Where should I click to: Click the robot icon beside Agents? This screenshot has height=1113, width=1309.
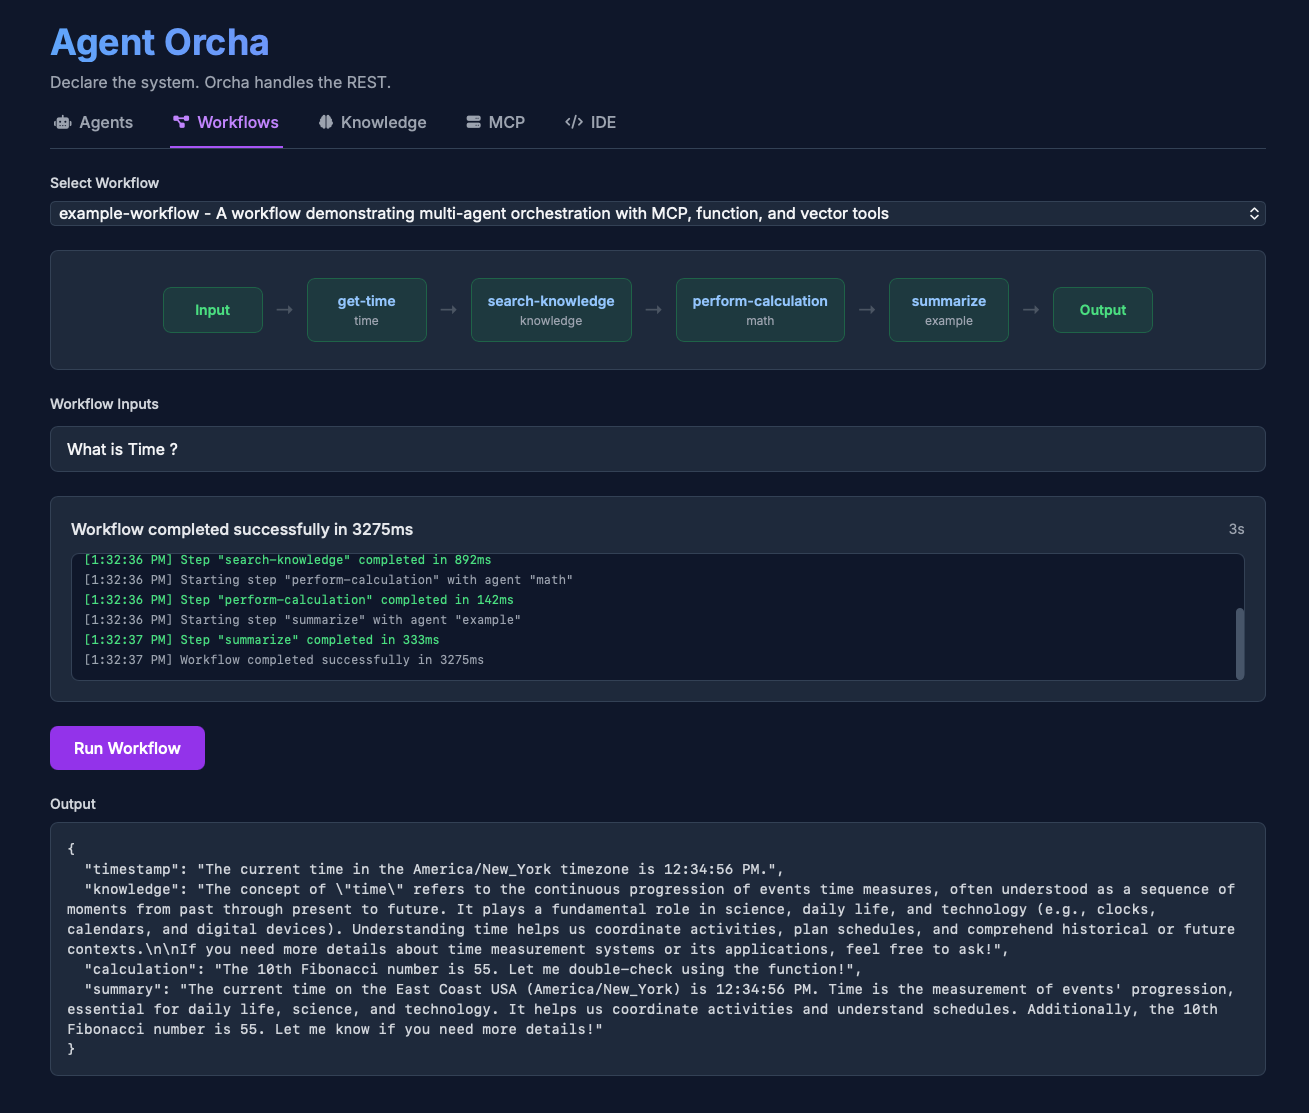click(63, 122)
